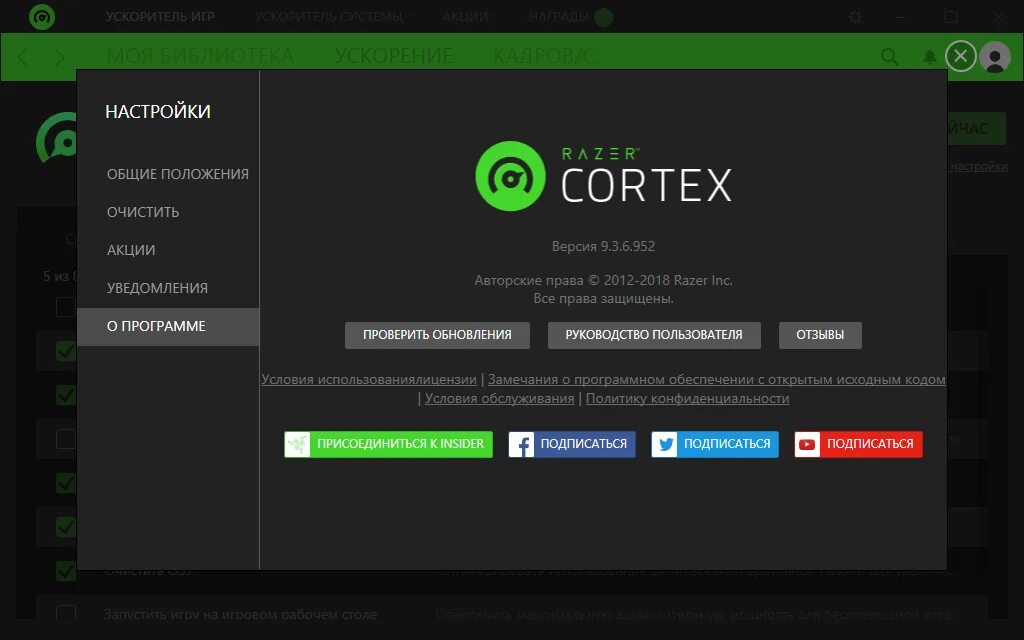Viewport: 1024px width, 640px height.
Task: Click the notification bell icon
Action: 929,57
